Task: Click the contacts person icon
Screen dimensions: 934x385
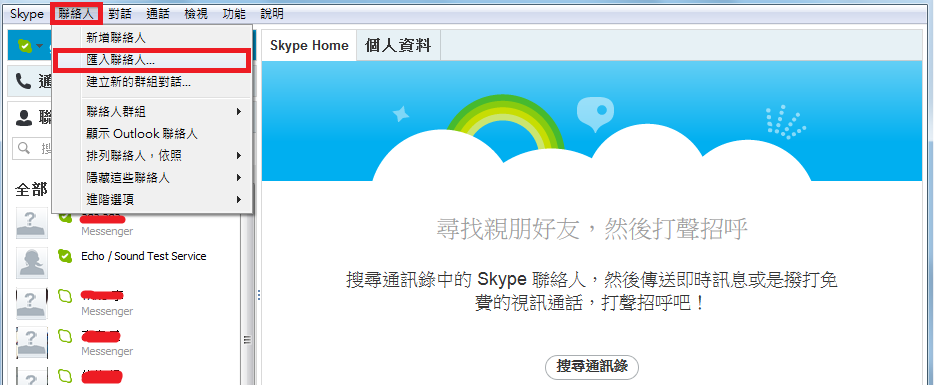Action: tap(23, 117)
